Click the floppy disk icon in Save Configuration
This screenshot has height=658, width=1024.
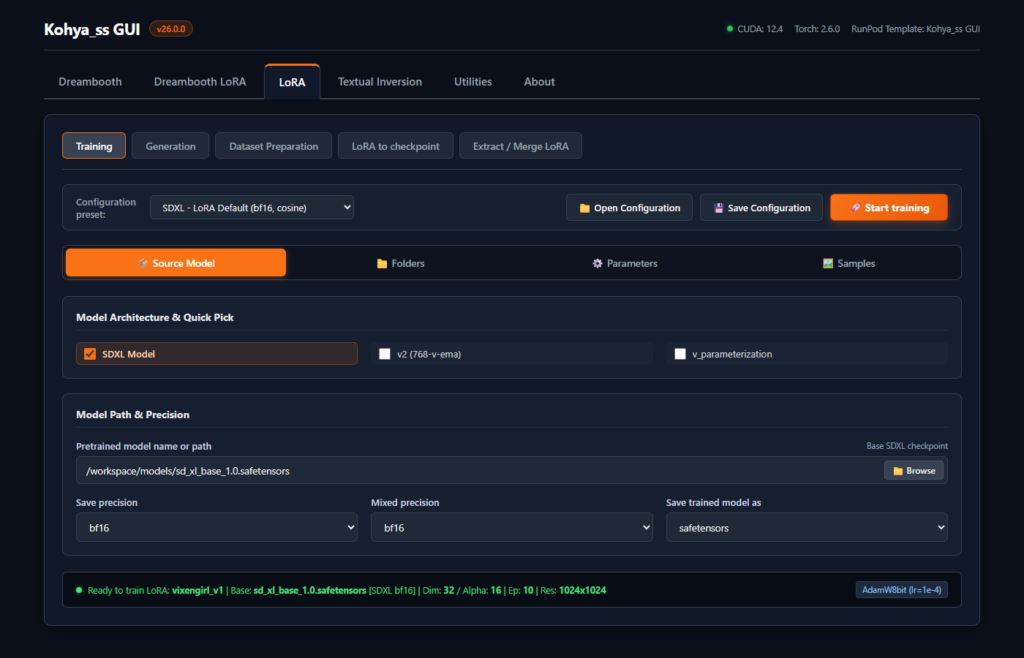(718, 208)
